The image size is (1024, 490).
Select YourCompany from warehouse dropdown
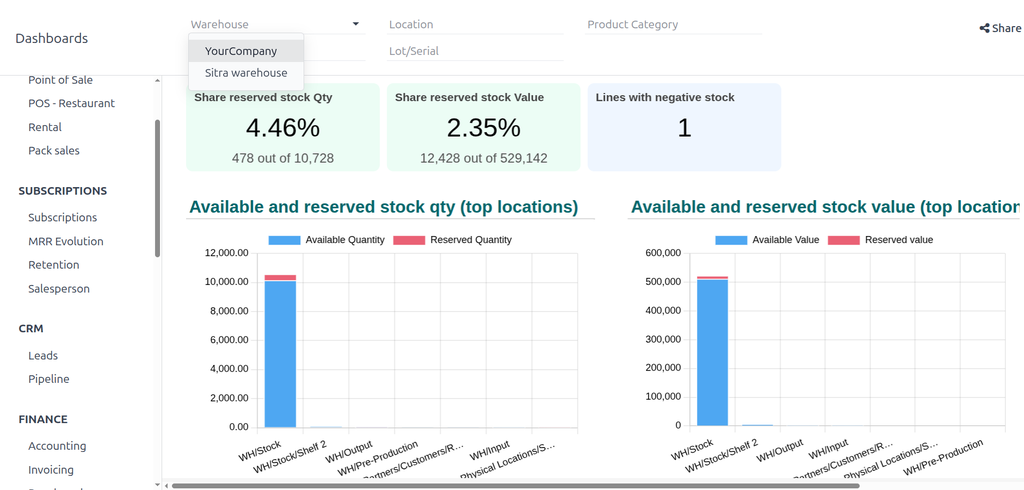tap(241, 51)
